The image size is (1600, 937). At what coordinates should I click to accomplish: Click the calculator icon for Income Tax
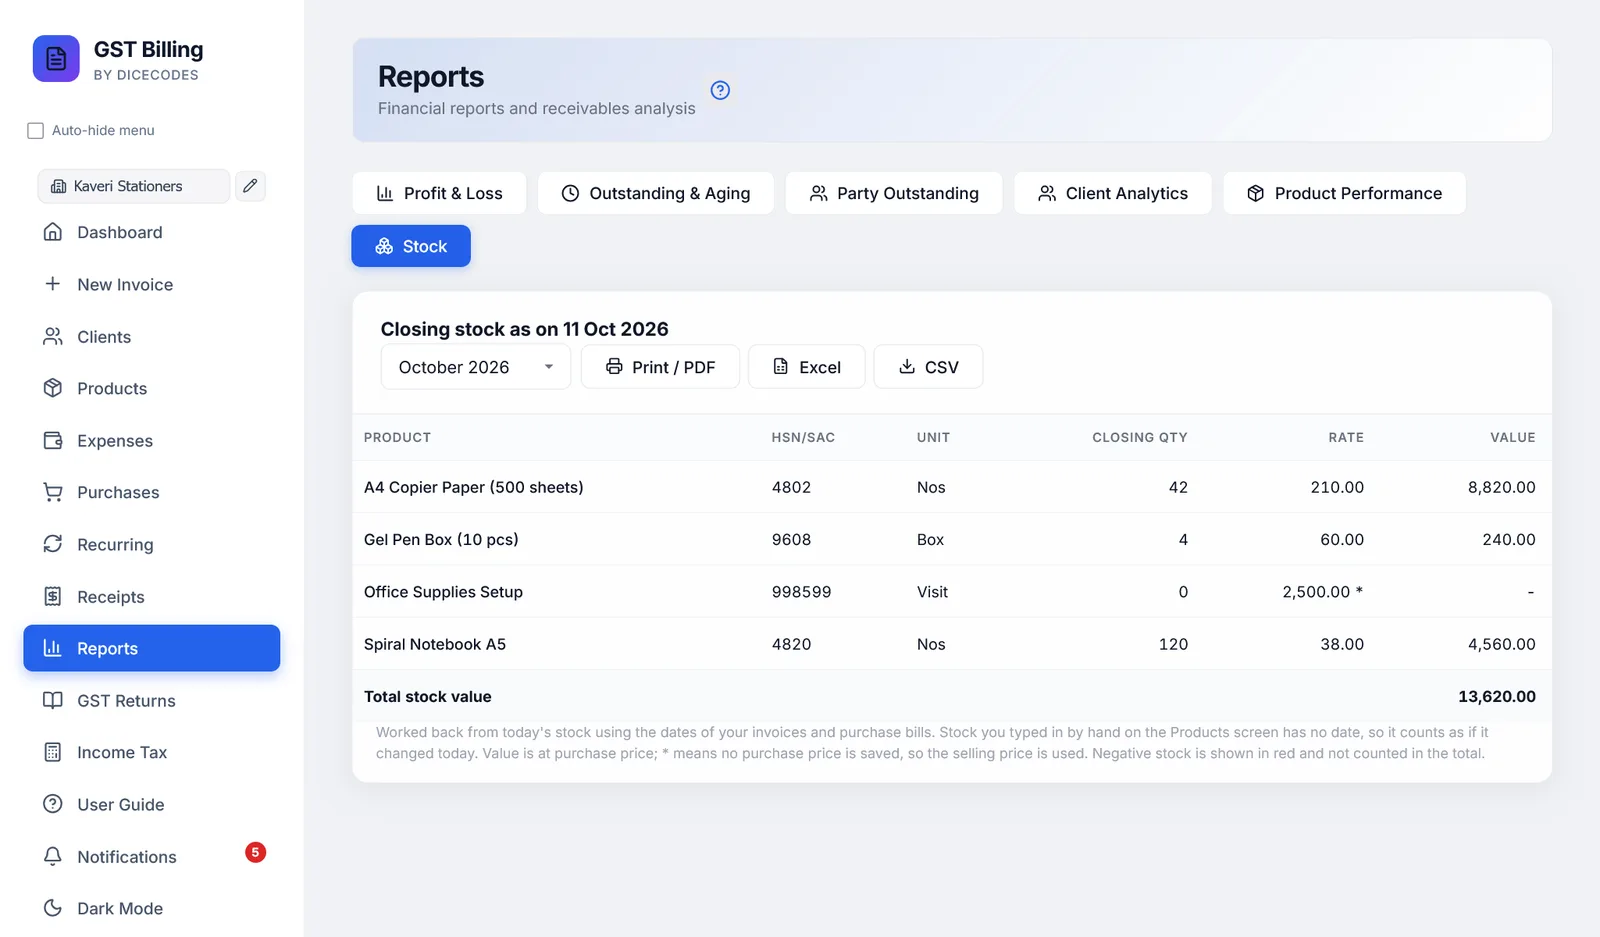click(53, 752)
